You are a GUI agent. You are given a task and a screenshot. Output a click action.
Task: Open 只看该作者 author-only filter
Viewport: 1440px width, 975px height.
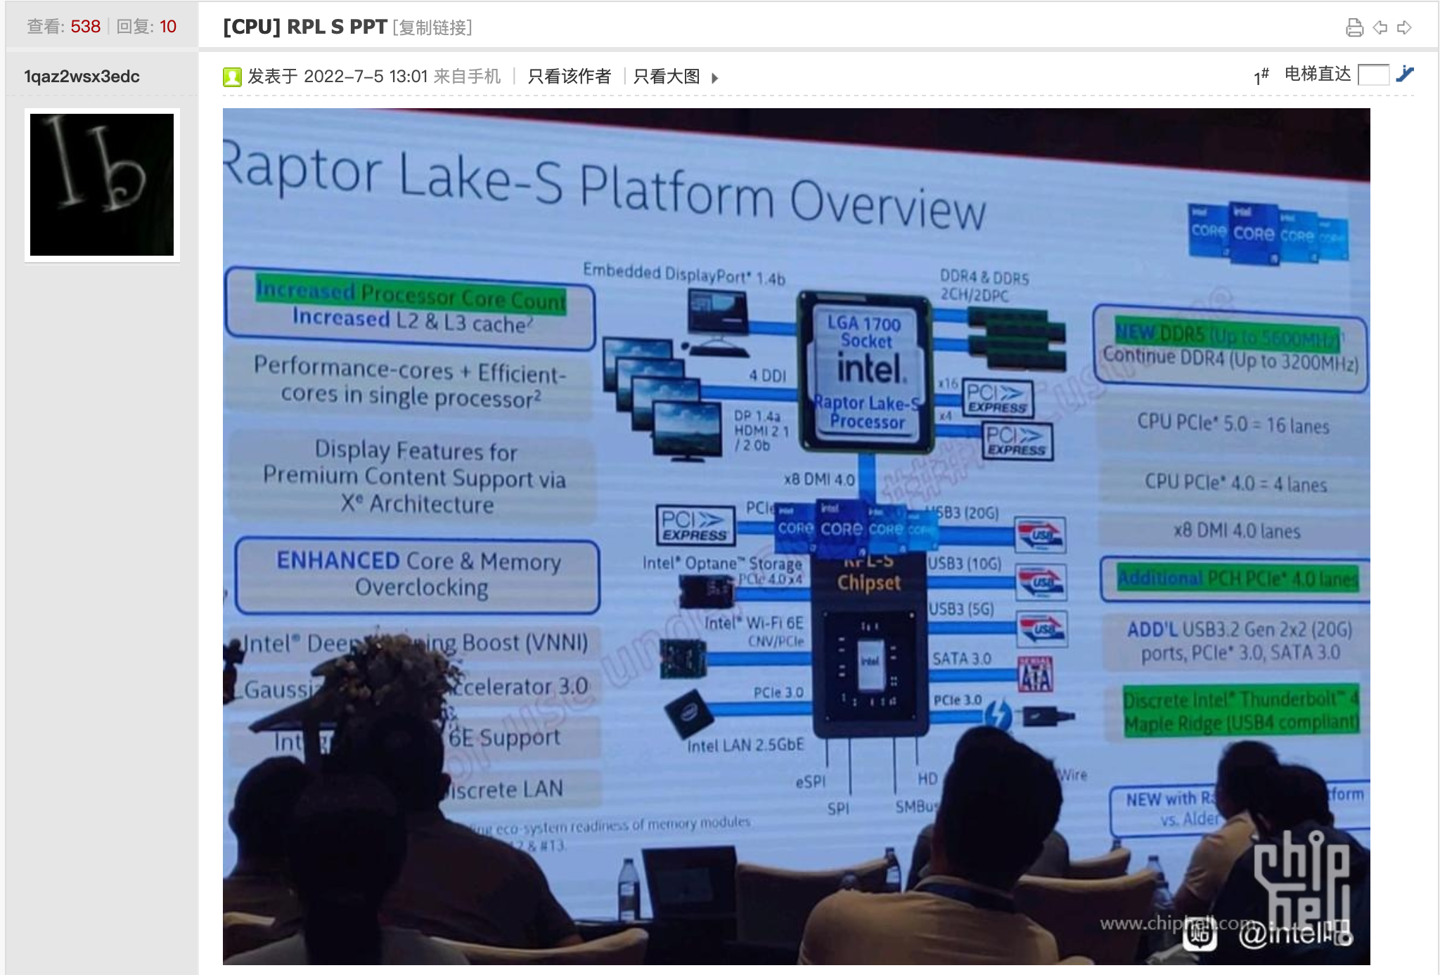(x=569, y=77)
